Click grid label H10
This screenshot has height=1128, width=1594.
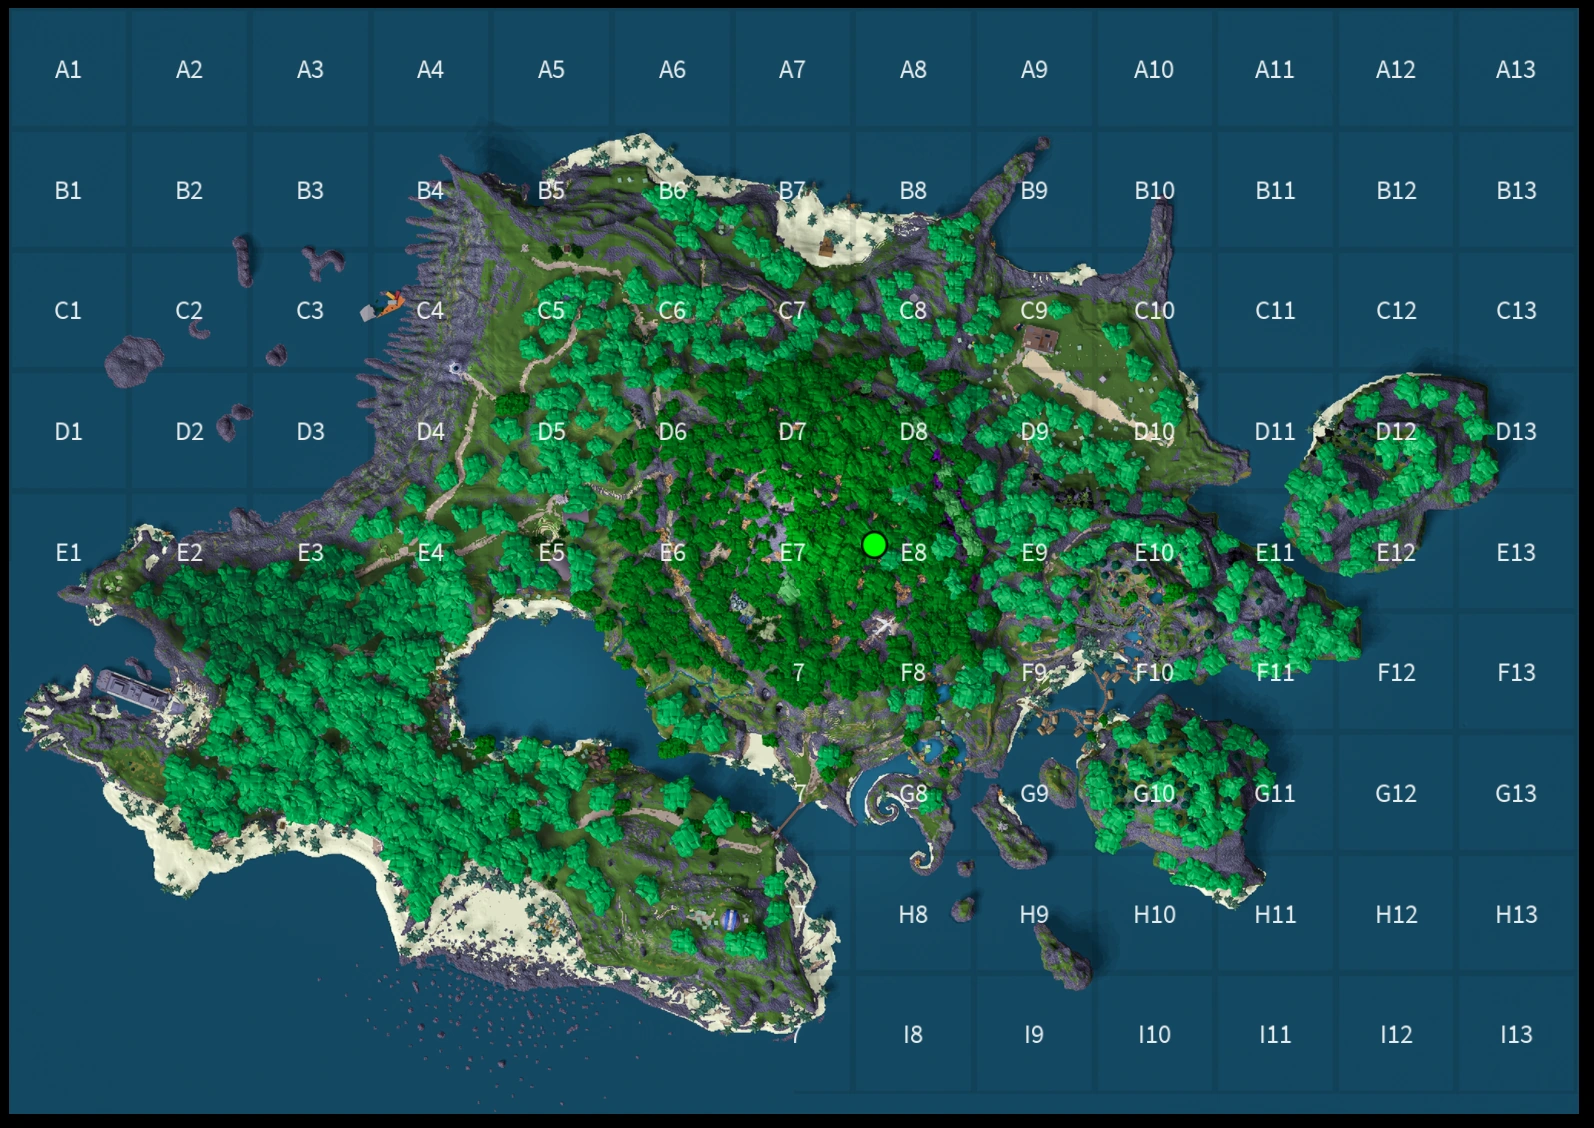pos(1154,915)
